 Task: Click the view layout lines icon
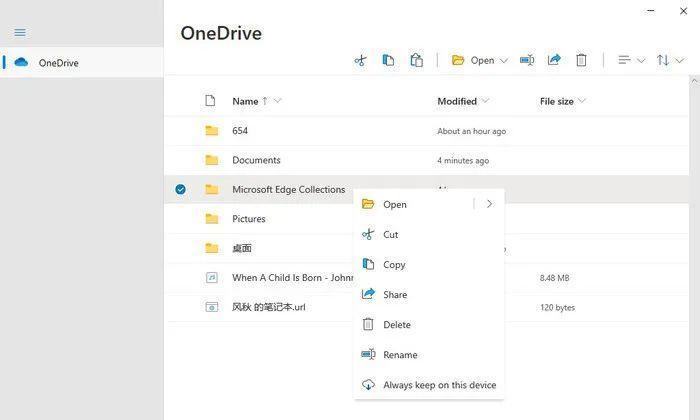click(x=625, y=60)
